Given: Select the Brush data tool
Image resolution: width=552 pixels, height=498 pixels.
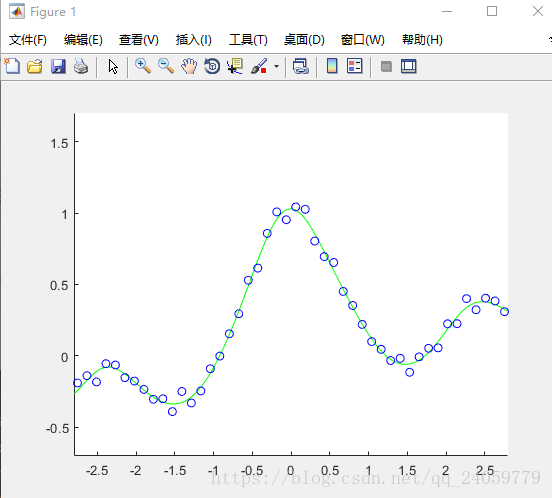Looking at the screenshot, I should 259,66.
